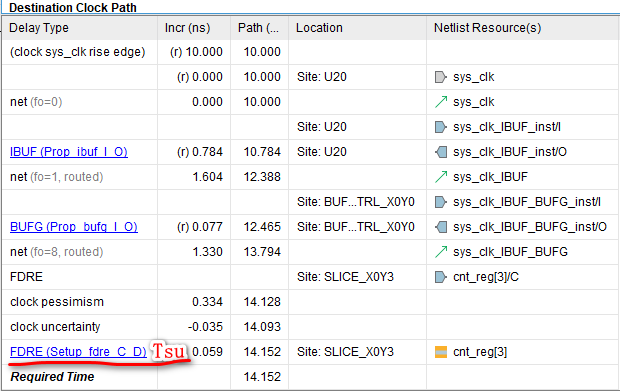Click the cnt_reg[3]/C netlist resource
The height and width of the screenshot is (391, 620).
pos(486,277)
